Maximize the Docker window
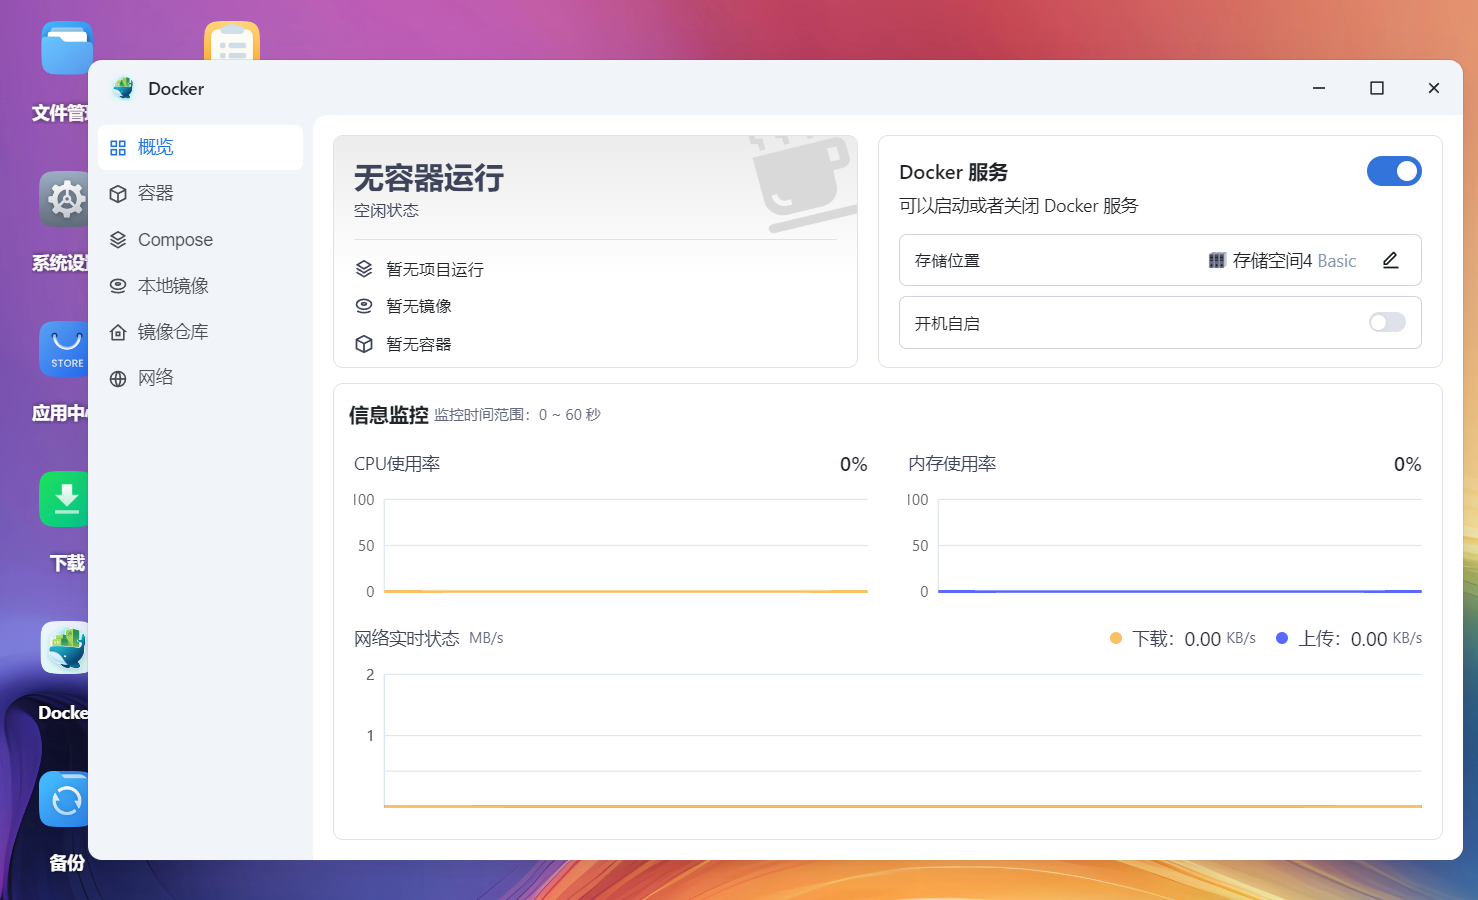The height and width of the screenshot is (900, 1478). (x=1377, y=88)
